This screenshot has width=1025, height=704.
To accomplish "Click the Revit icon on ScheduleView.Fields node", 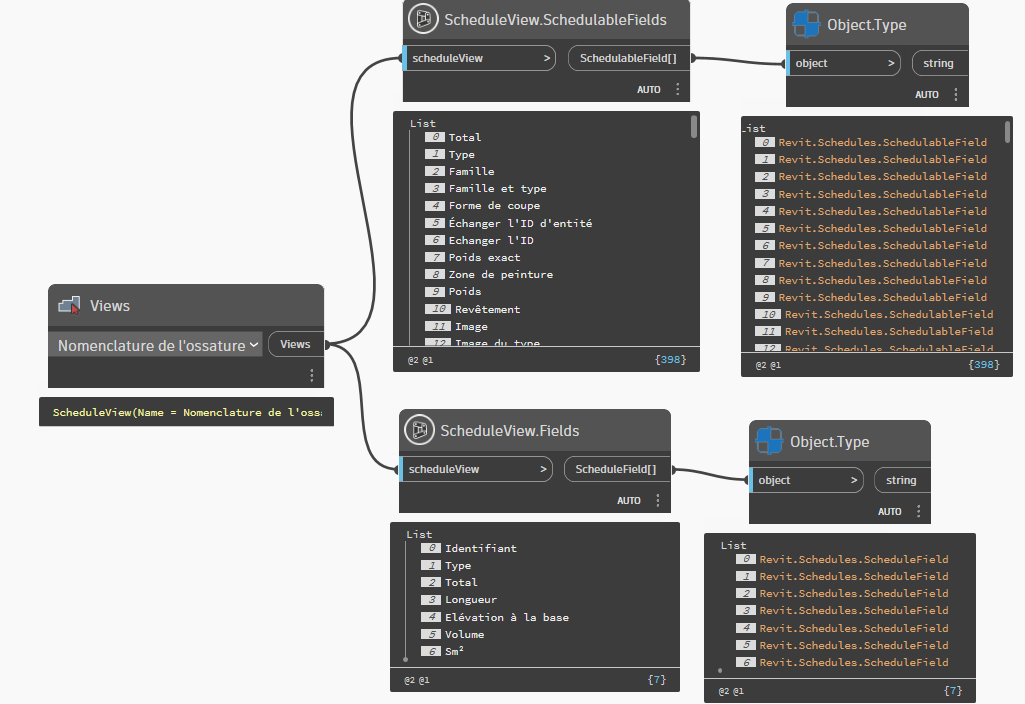I will pos(419,430).
